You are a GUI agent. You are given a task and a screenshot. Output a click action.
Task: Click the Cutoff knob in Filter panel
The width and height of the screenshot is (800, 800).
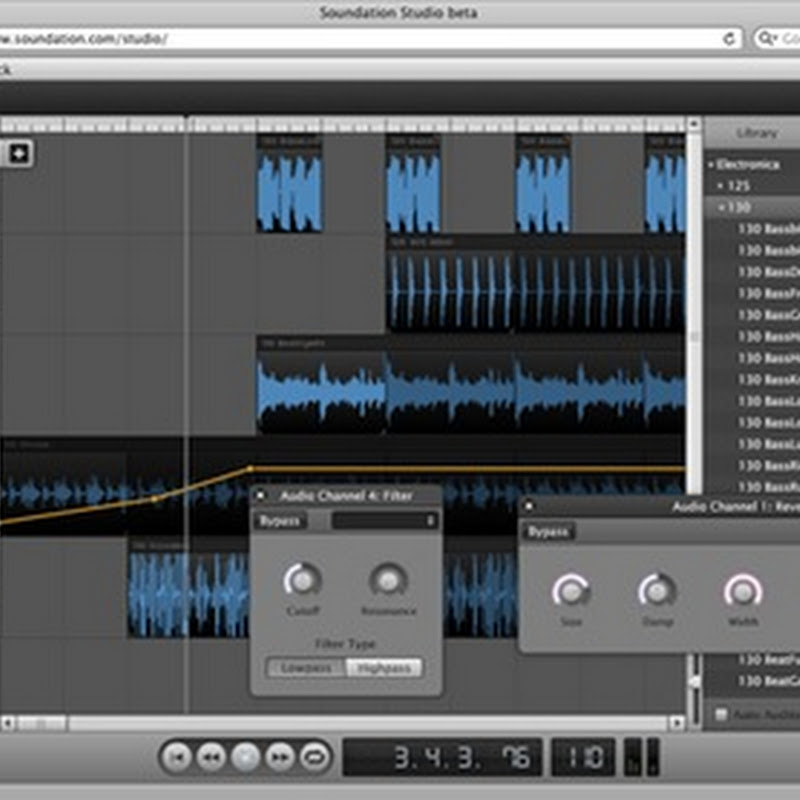pos(302,579)
